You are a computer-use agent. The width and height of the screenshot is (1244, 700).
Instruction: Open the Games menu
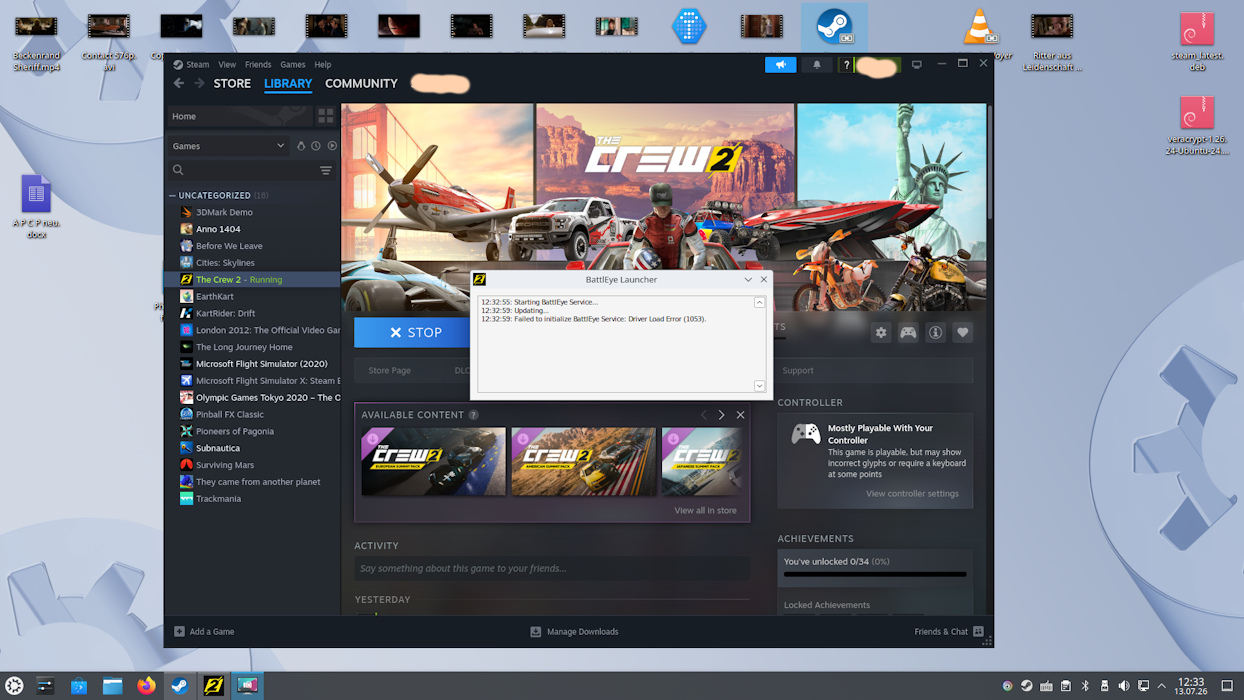click(x=293, y=64)
